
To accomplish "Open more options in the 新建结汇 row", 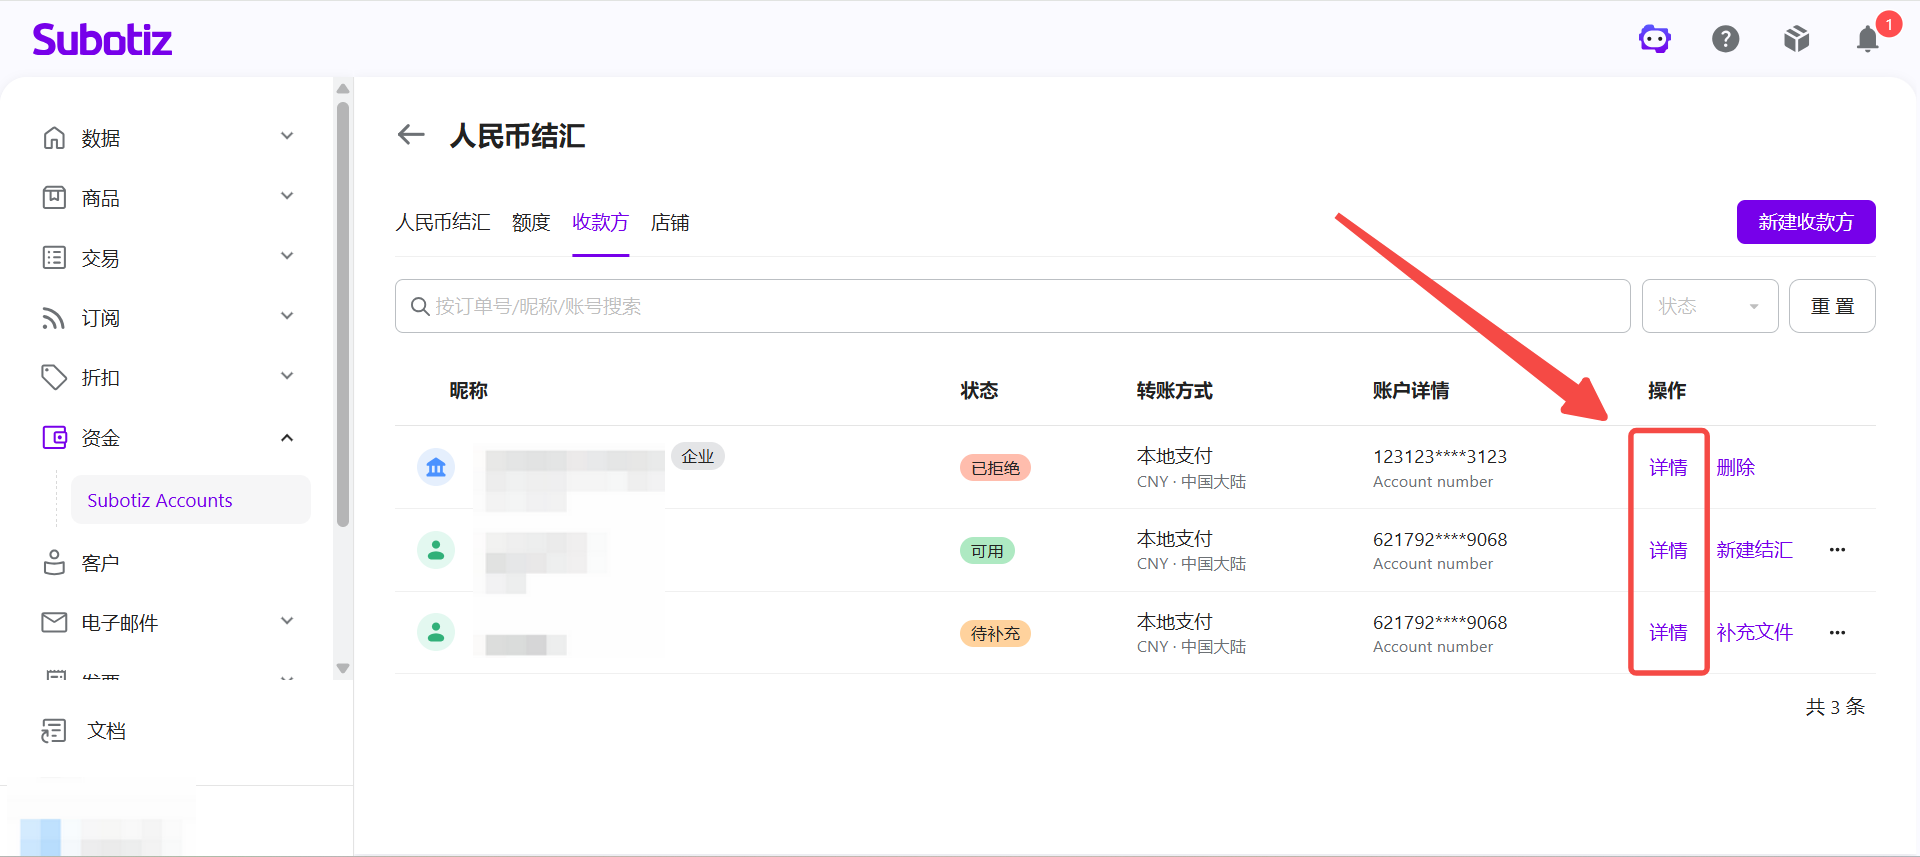I will [1837, 550].
